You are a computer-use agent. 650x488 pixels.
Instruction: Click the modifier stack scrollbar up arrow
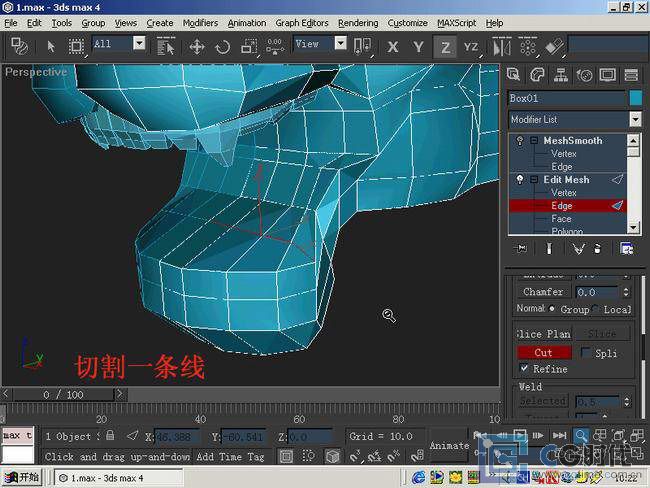click(633, 141)
